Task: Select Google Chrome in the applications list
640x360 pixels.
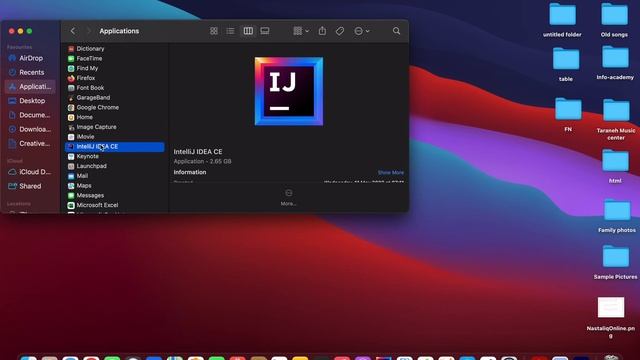Action: [115, 107]
